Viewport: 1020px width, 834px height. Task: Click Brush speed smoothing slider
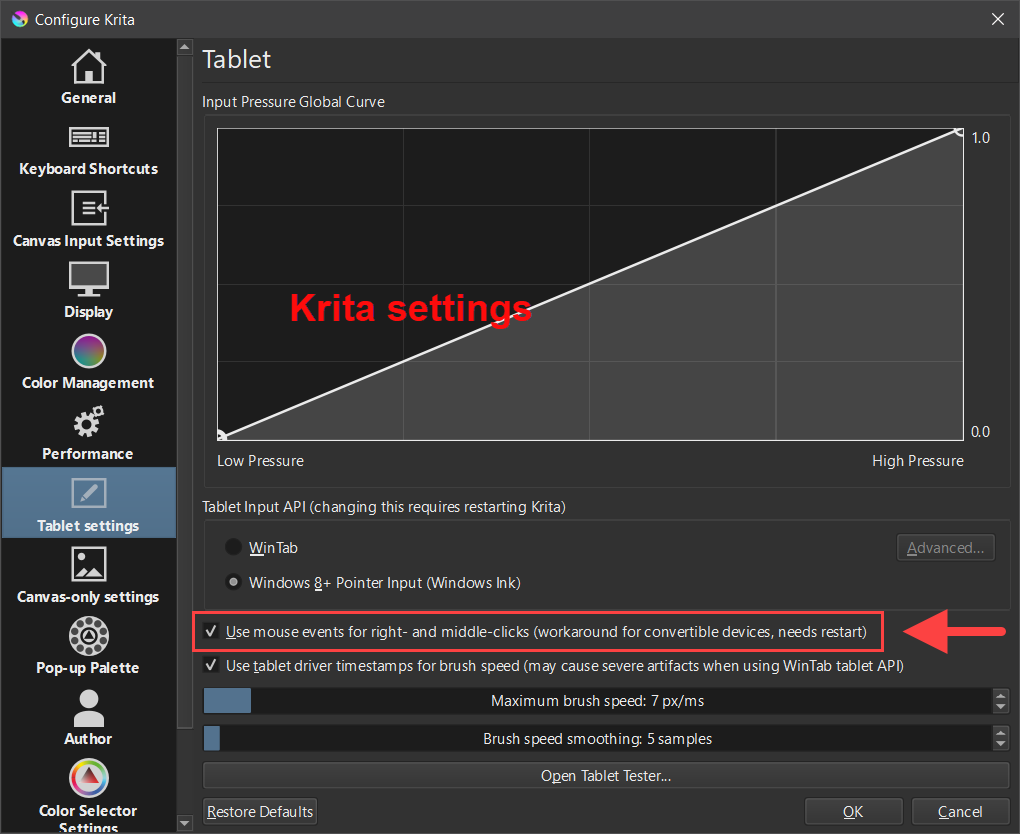pos(597,738)
